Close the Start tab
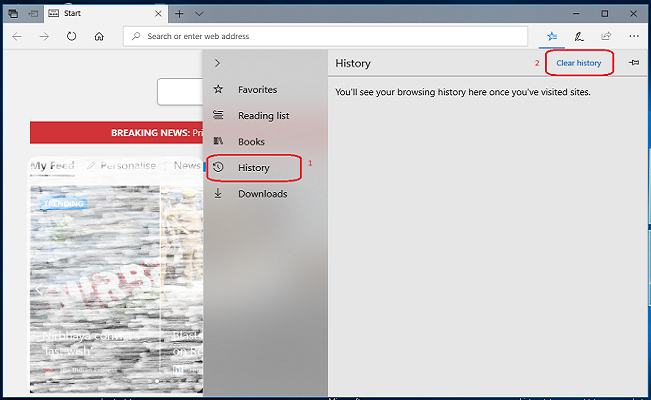Image resolution: width=651 pixels, height=400 pixels. (158, 14)
